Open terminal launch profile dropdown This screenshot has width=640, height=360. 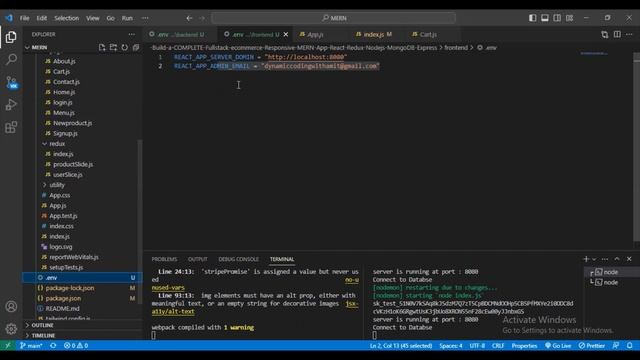(594, 259)
